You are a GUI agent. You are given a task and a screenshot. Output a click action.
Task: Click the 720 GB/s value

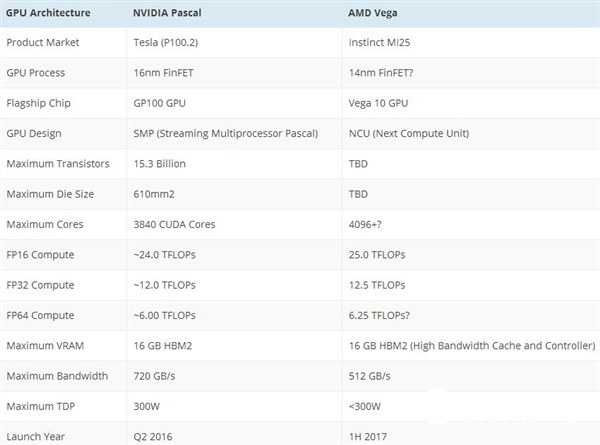(154, 376)
